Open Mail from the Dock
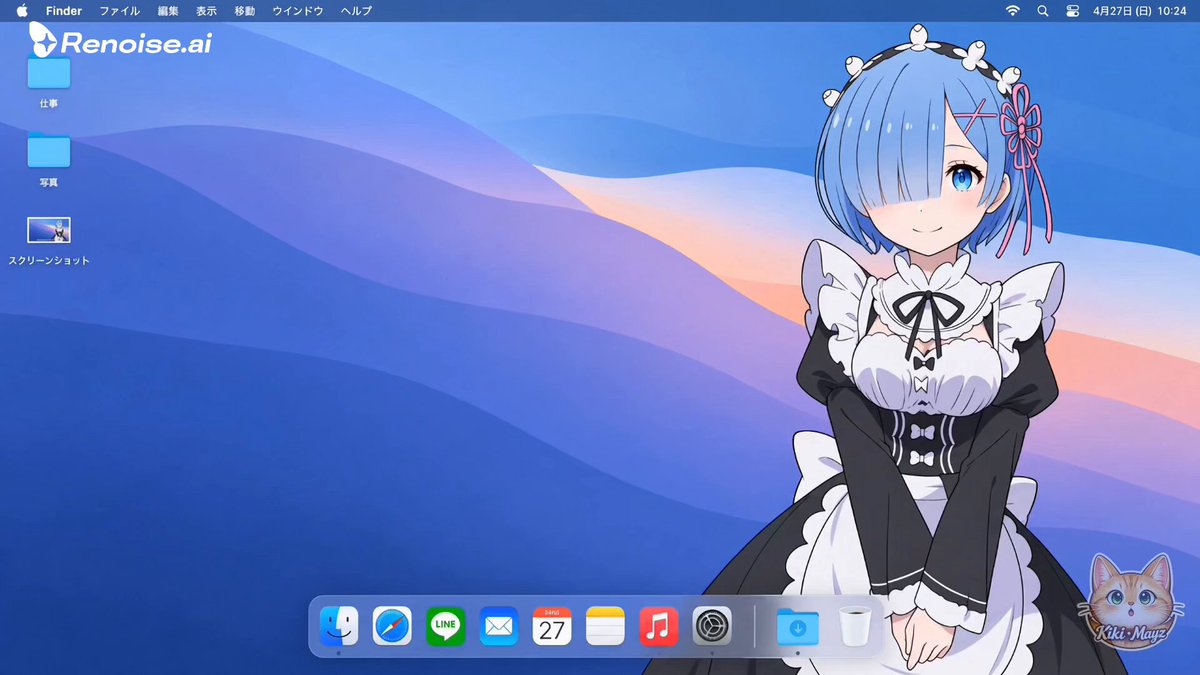 (x=498, y=626)
